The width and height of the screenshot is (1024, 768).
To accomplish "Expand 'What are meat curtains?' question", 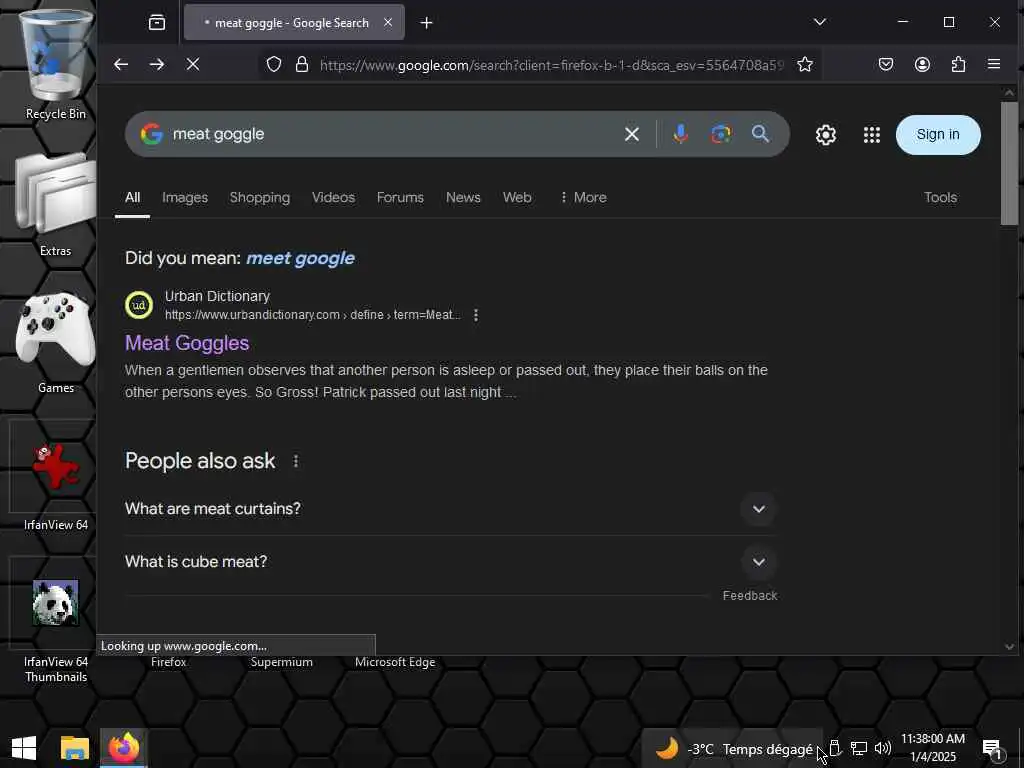I will point(451,509).
